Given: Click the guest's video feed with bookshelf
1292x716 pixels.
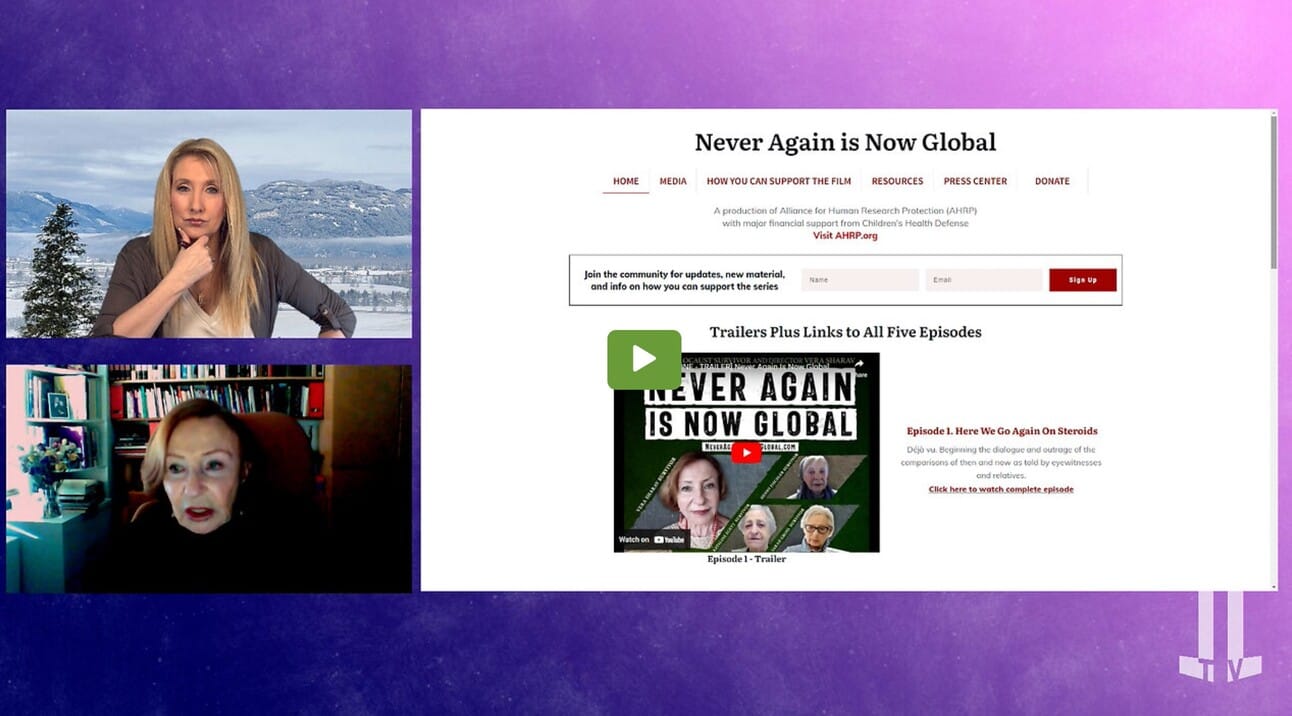Looking at the screenshot, I should pyautogui.click(x=209, y=479).
